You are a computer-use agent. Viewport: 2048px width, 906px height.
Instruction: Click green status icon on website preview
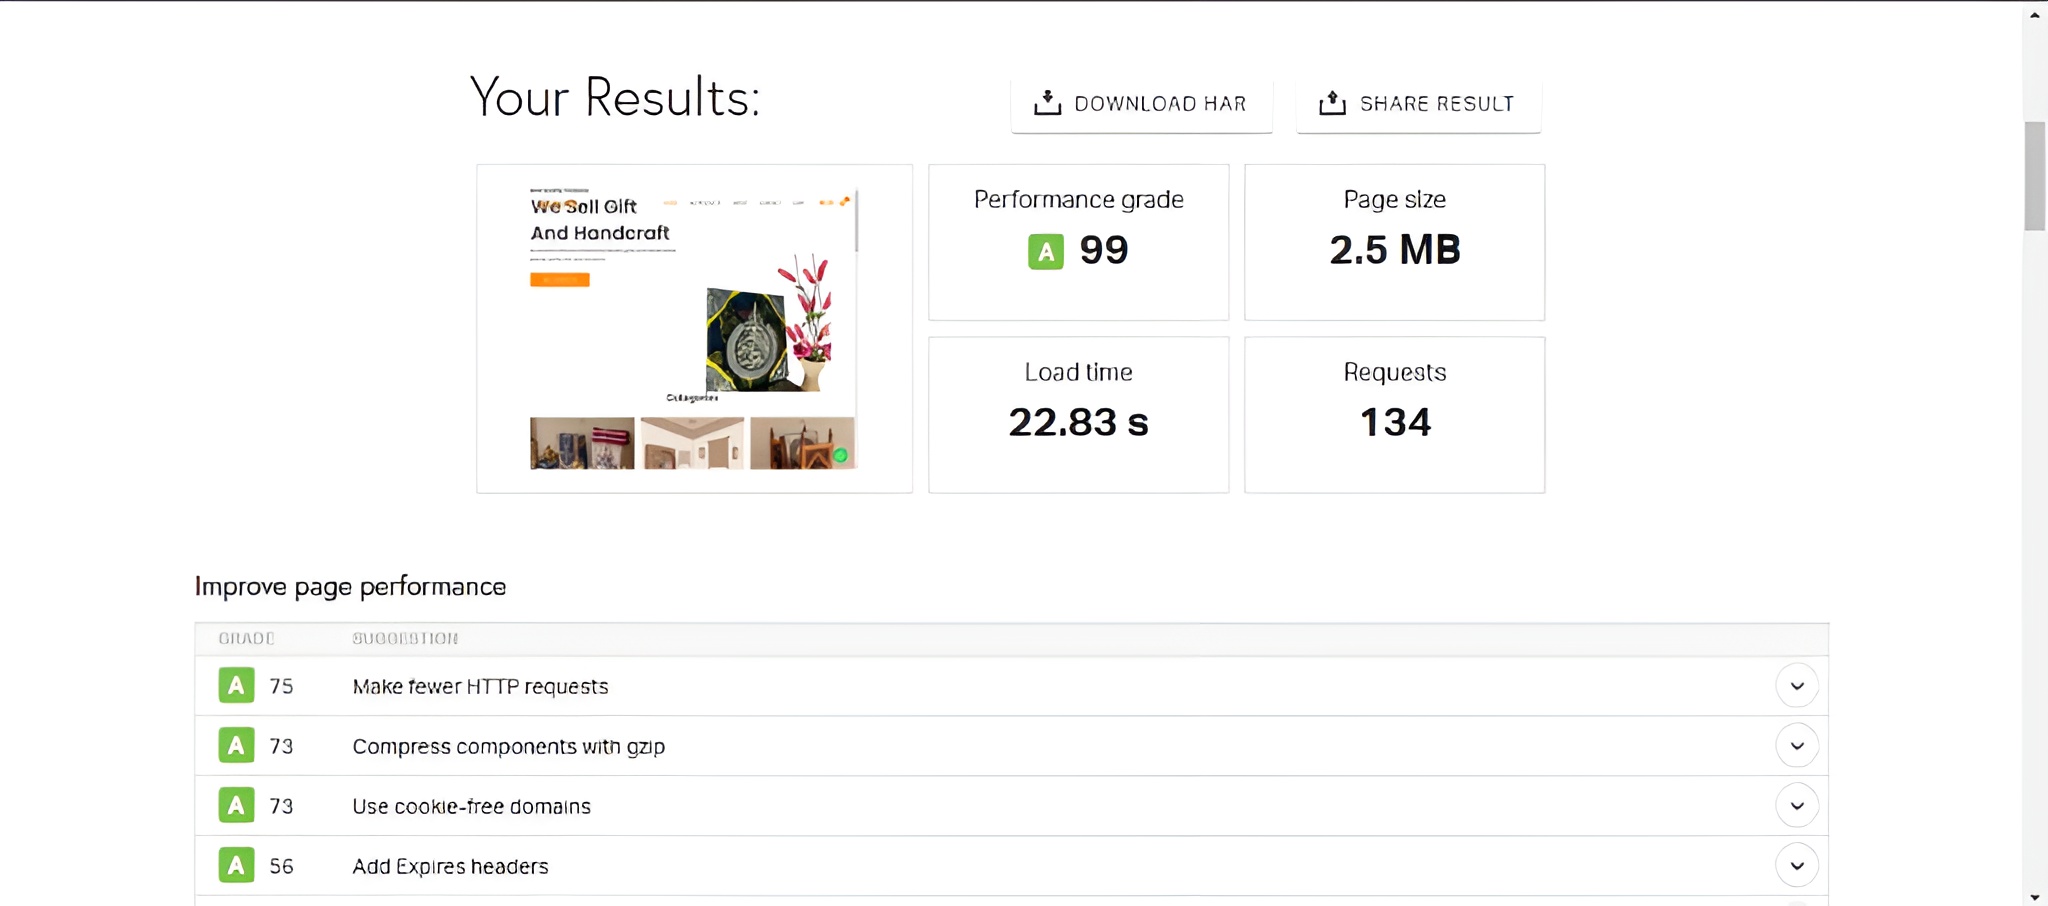coord(841,454)
